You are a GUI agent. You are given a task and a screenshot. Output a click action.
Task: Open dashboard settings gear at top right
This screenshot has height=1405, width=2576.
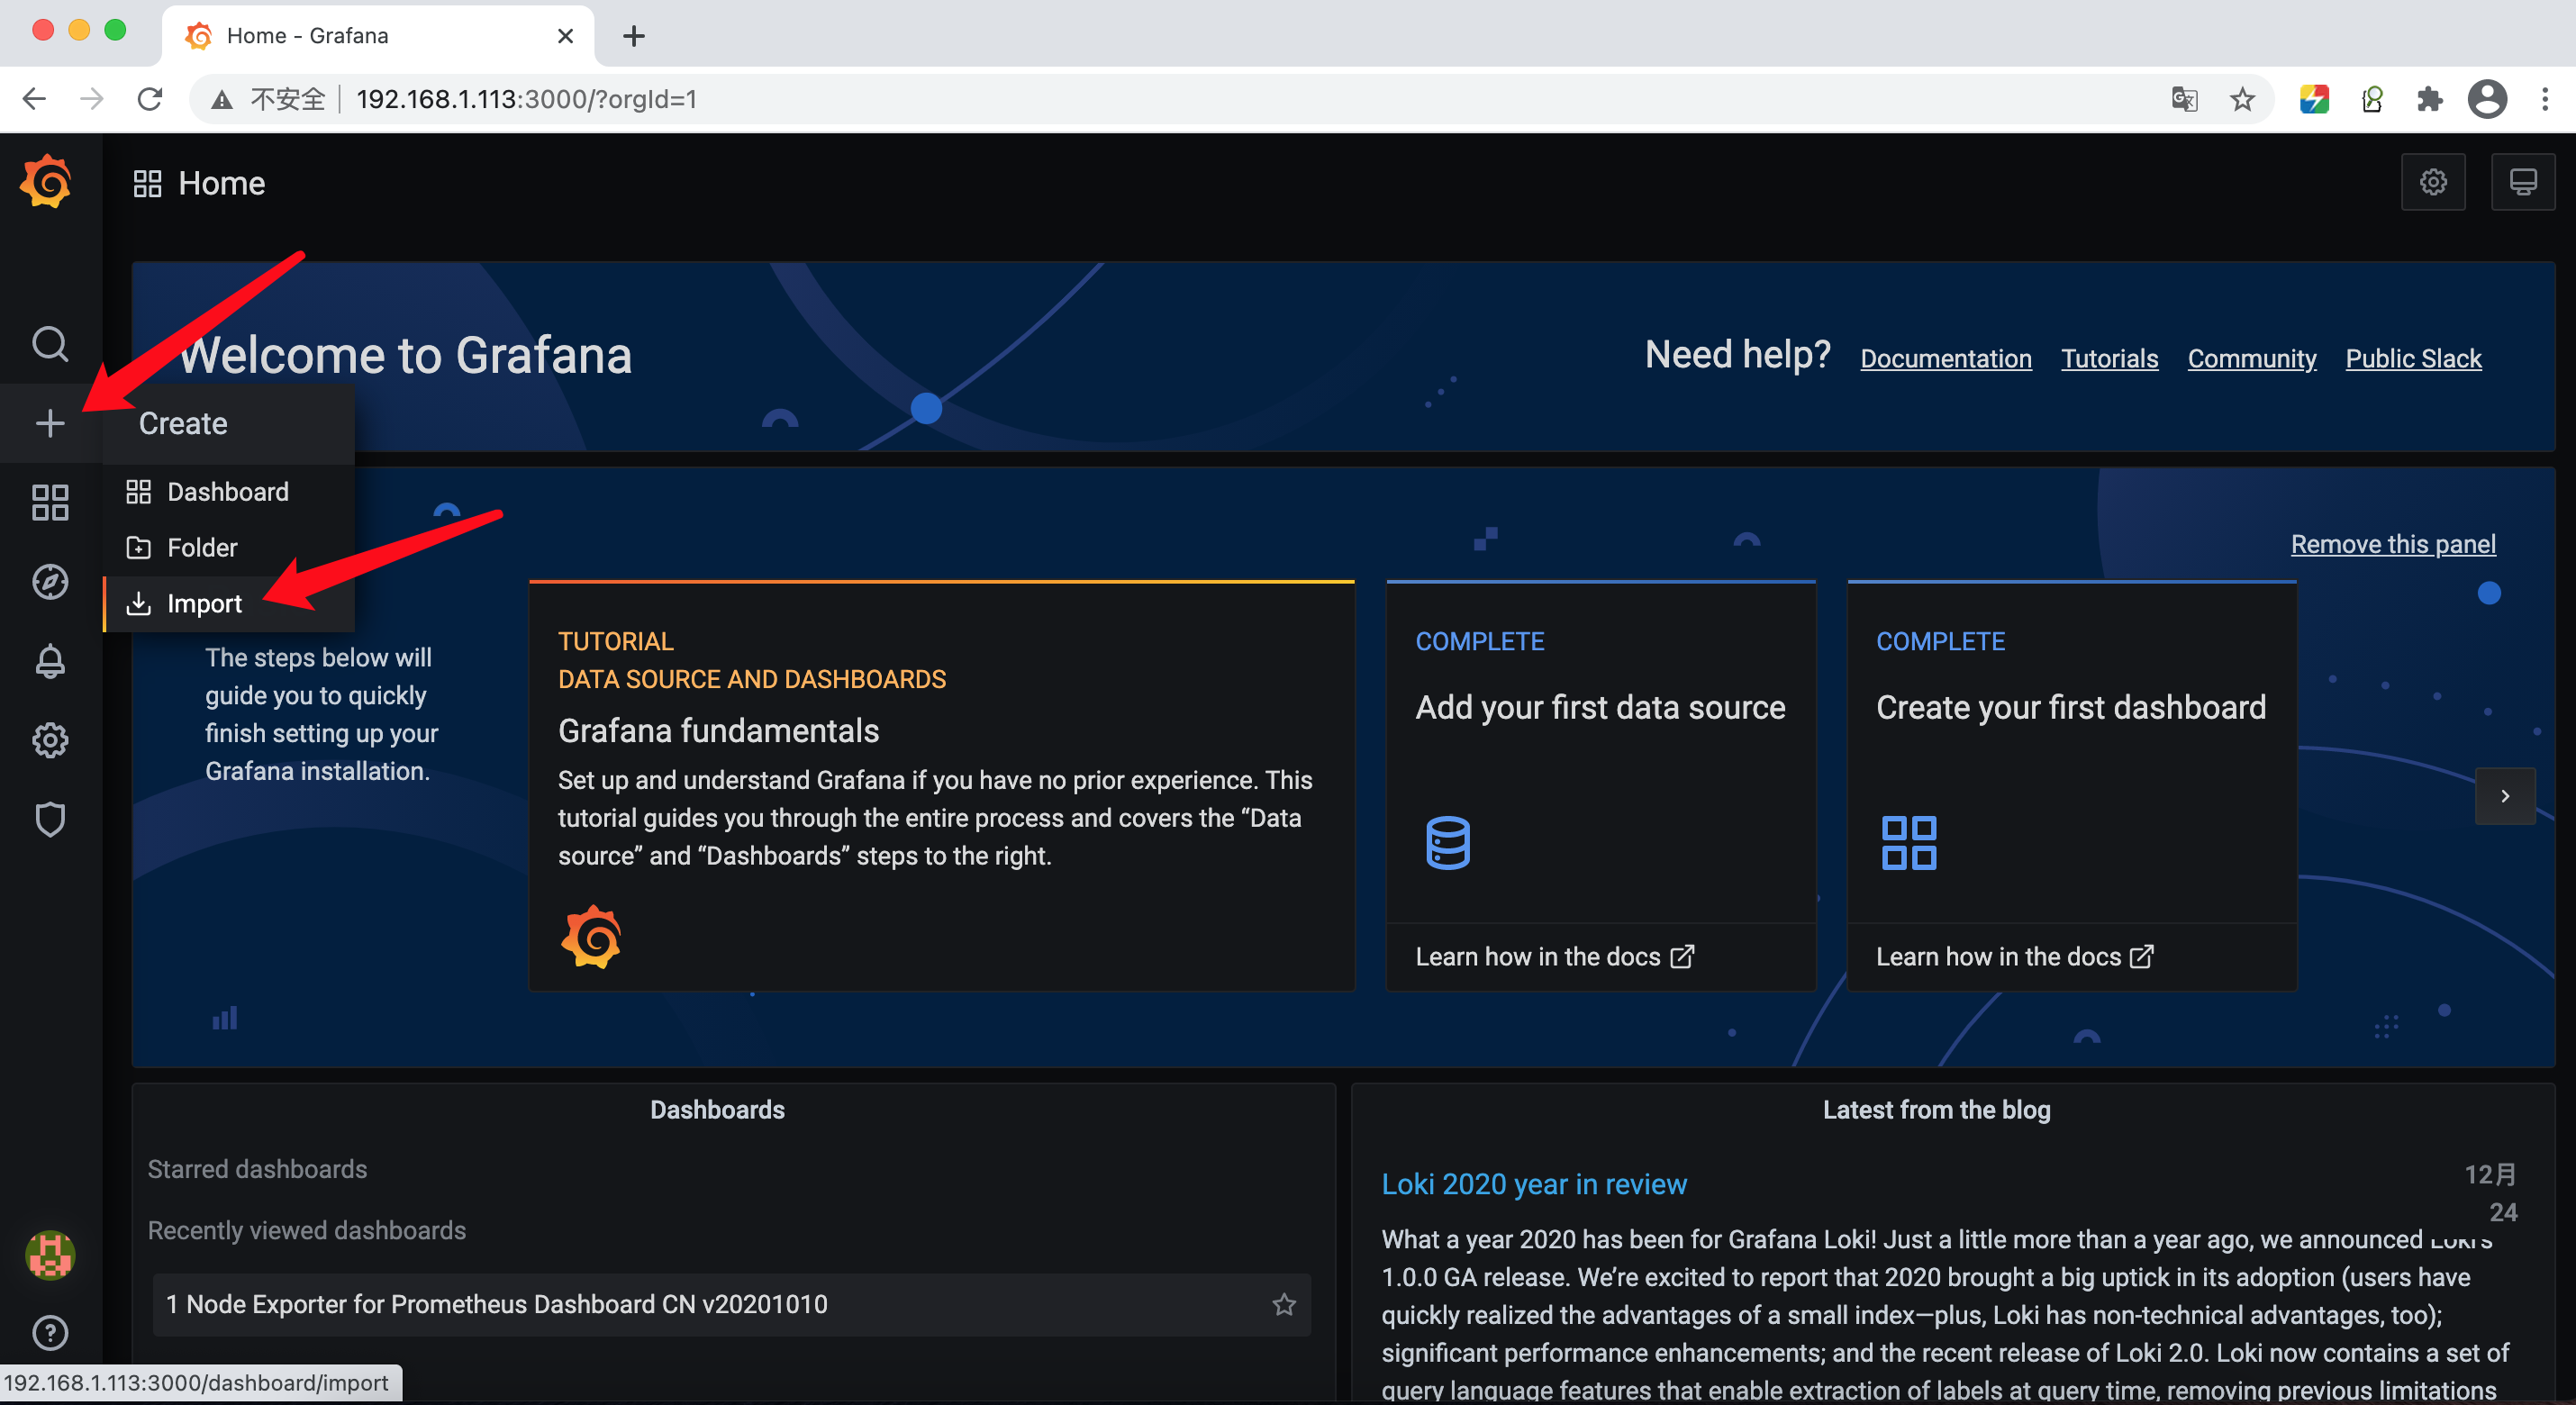(2433, 182)
